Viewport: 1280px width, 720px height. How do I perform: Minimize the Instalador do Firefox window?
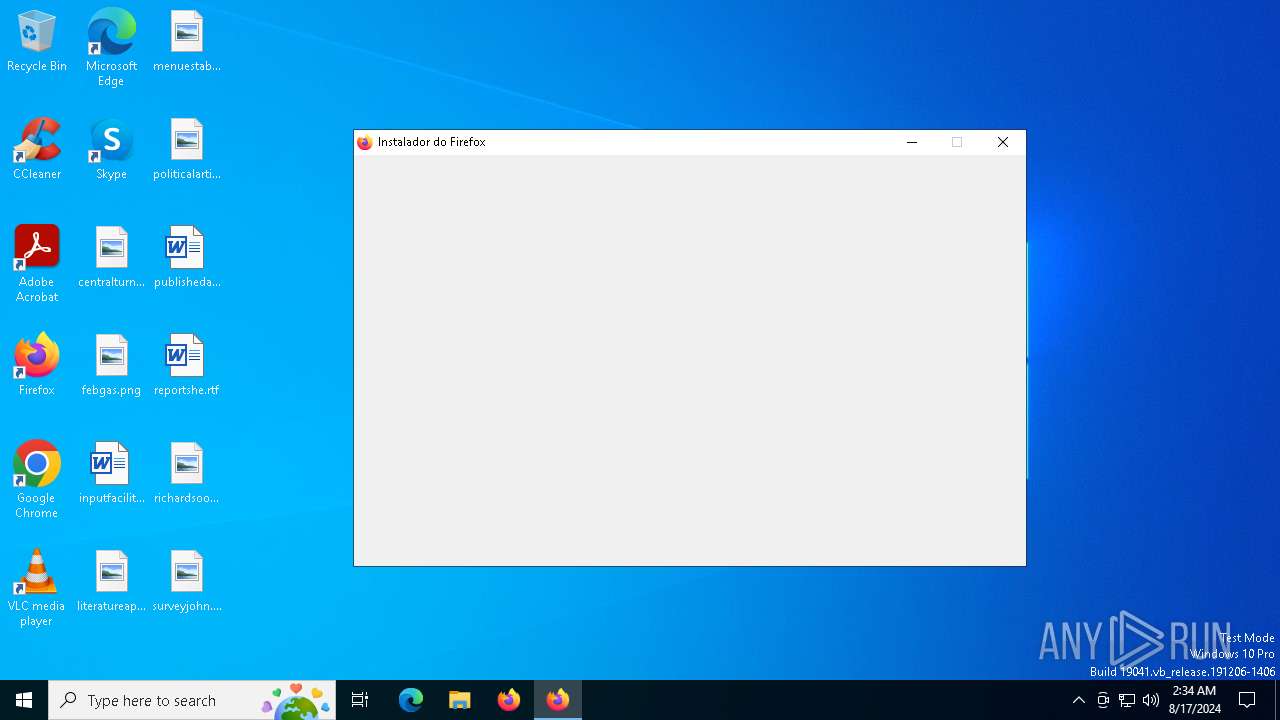click(x=911, y=142)
